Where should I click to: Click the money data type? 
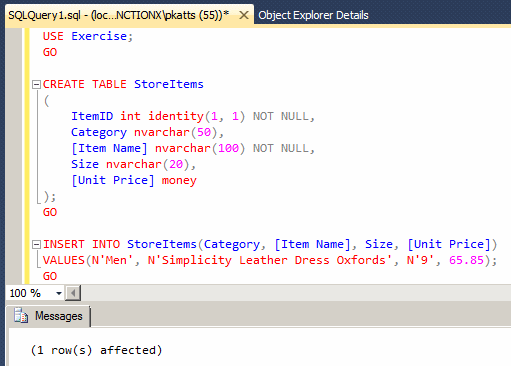[x=179, y=180]
